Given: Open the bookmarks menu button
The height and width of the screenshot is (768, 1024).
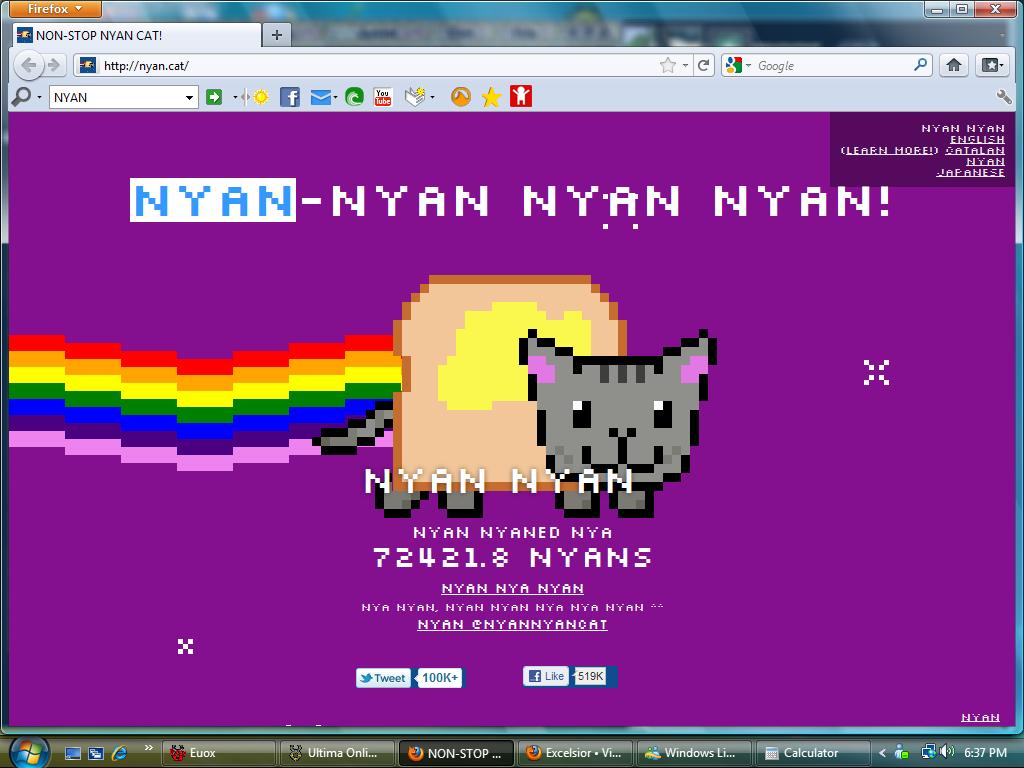Looking at the screenshot, I should tap(993, 65).
